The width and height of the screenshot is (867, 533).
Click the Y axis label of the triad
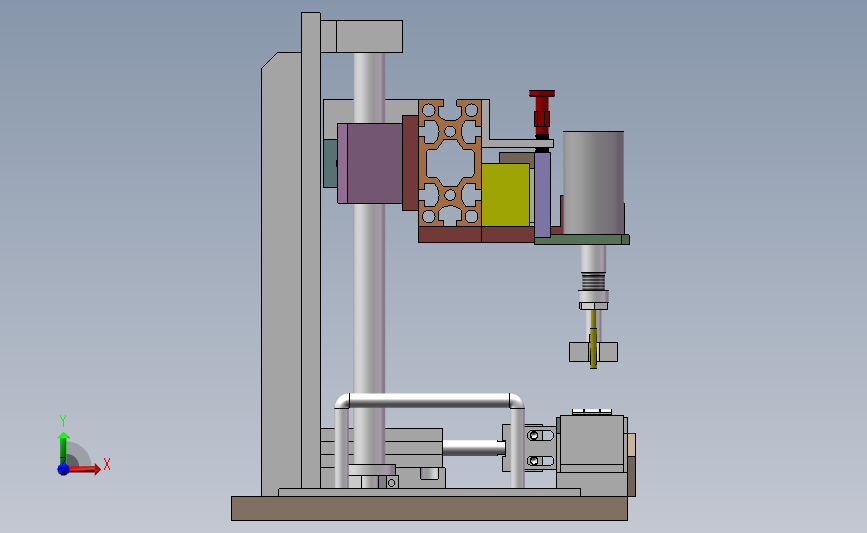(x=63, y=421)
